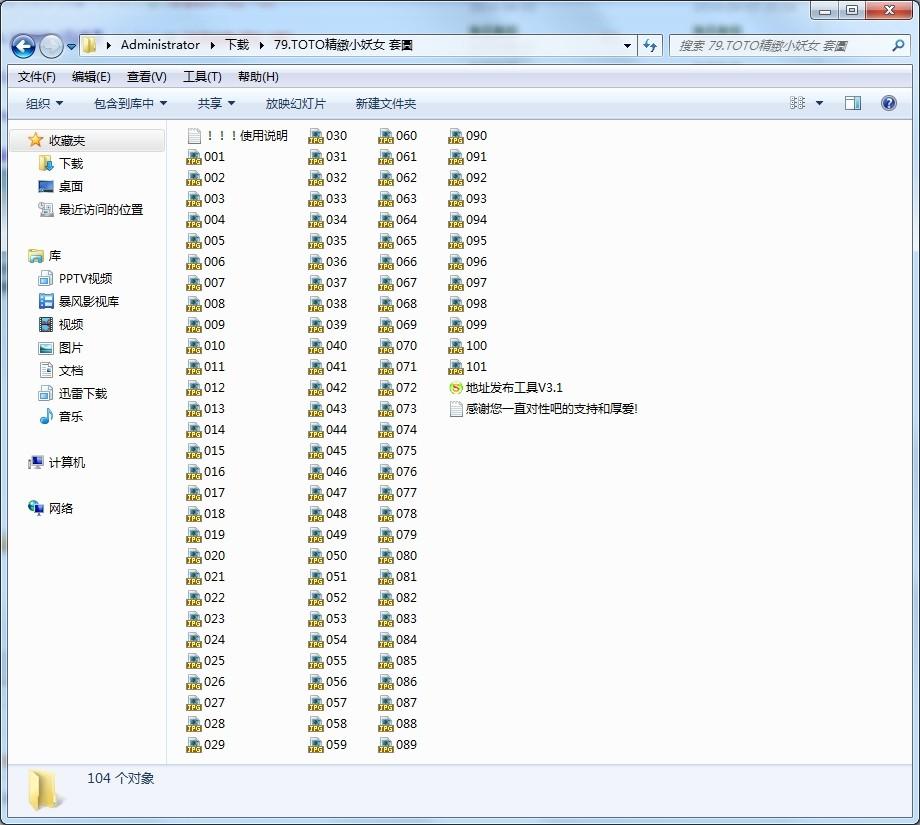This screenshot has height=825, width=920.
Task: Select 计算机 in the navigation pane
Action: point(66,462)
